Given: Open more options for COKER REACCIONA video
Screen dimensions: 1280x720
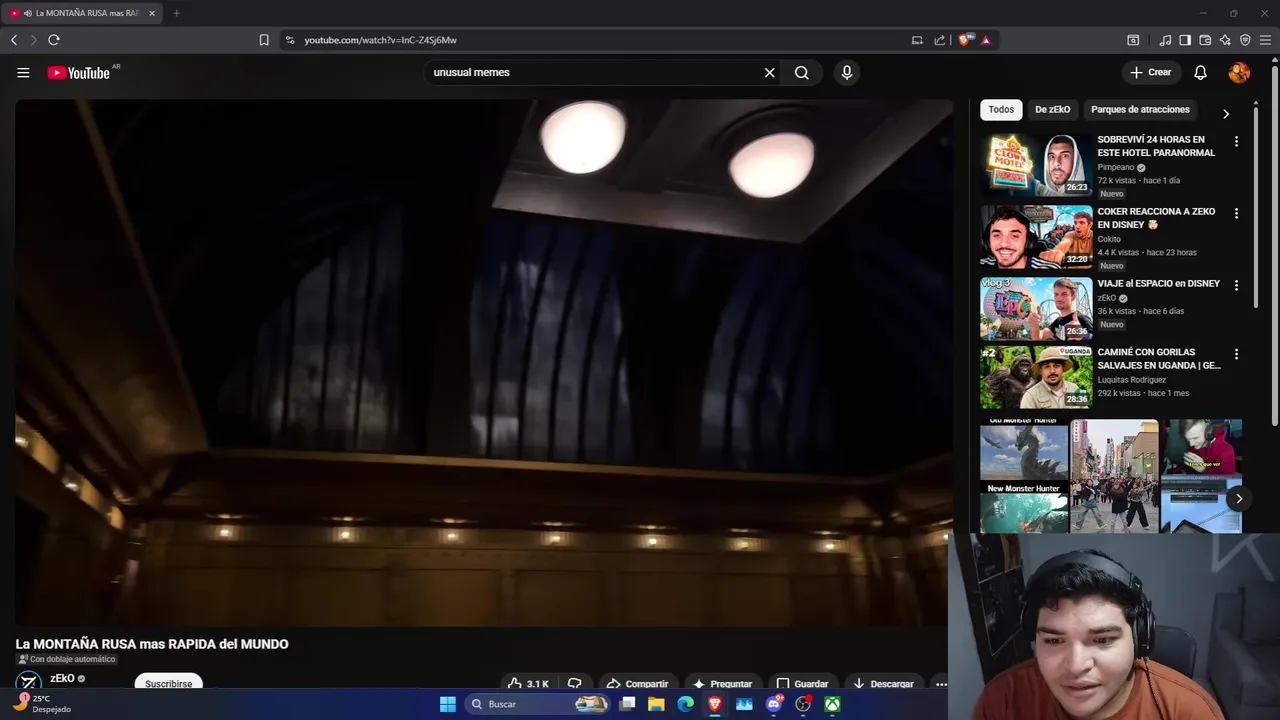Looking at the screenshot, I should 1236,214.
